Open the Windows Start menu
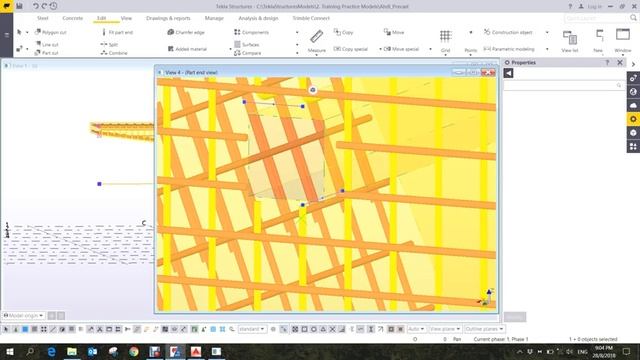This screenshot has height=360, width=640. 9,351
